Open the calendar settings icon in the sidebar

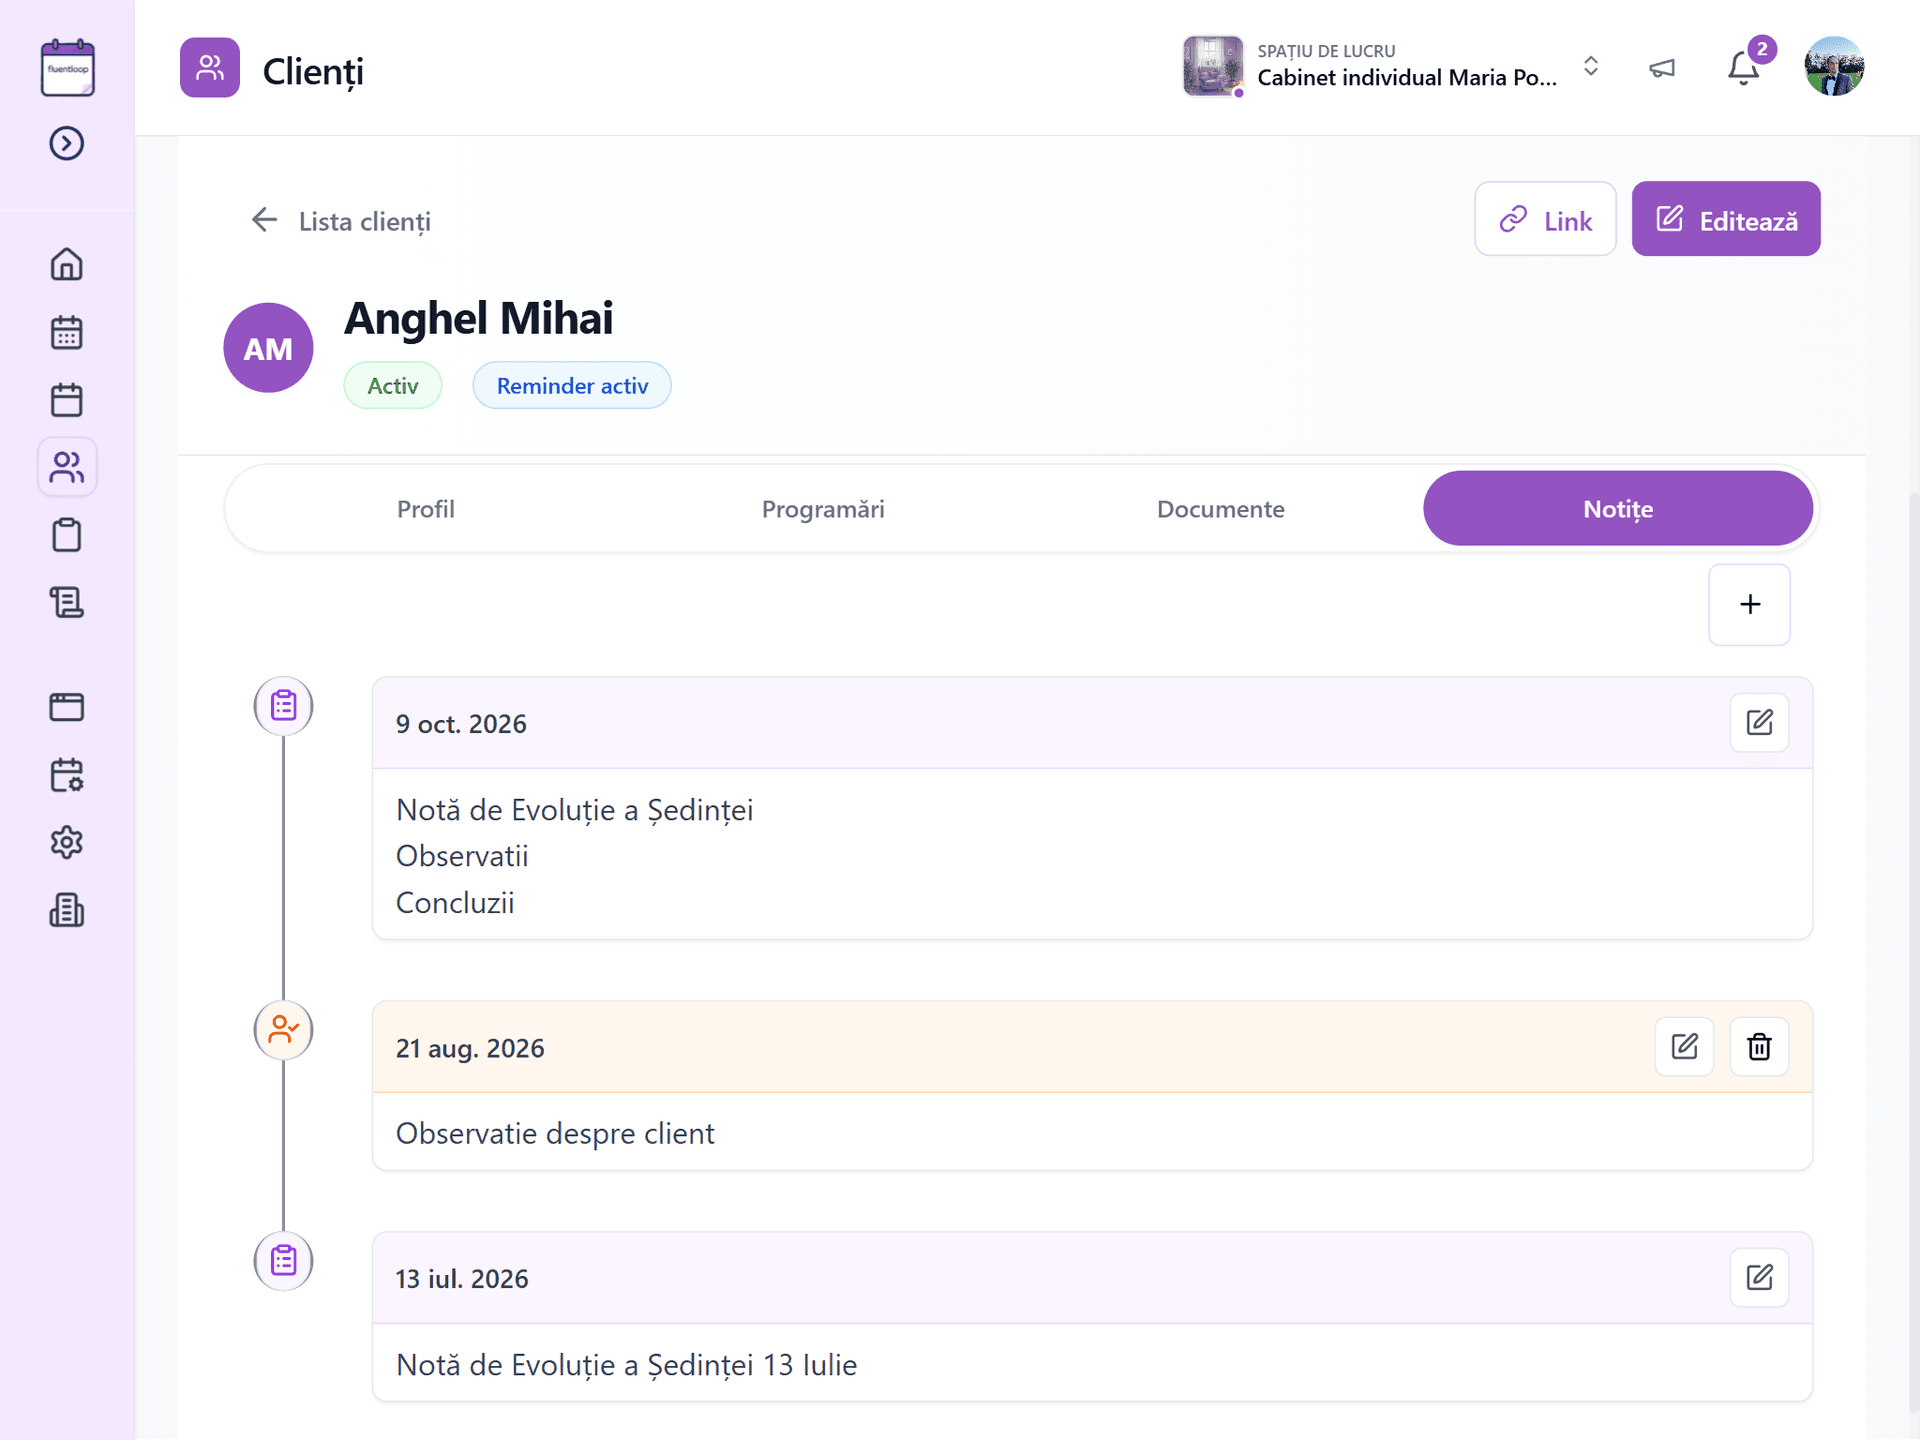67,775
